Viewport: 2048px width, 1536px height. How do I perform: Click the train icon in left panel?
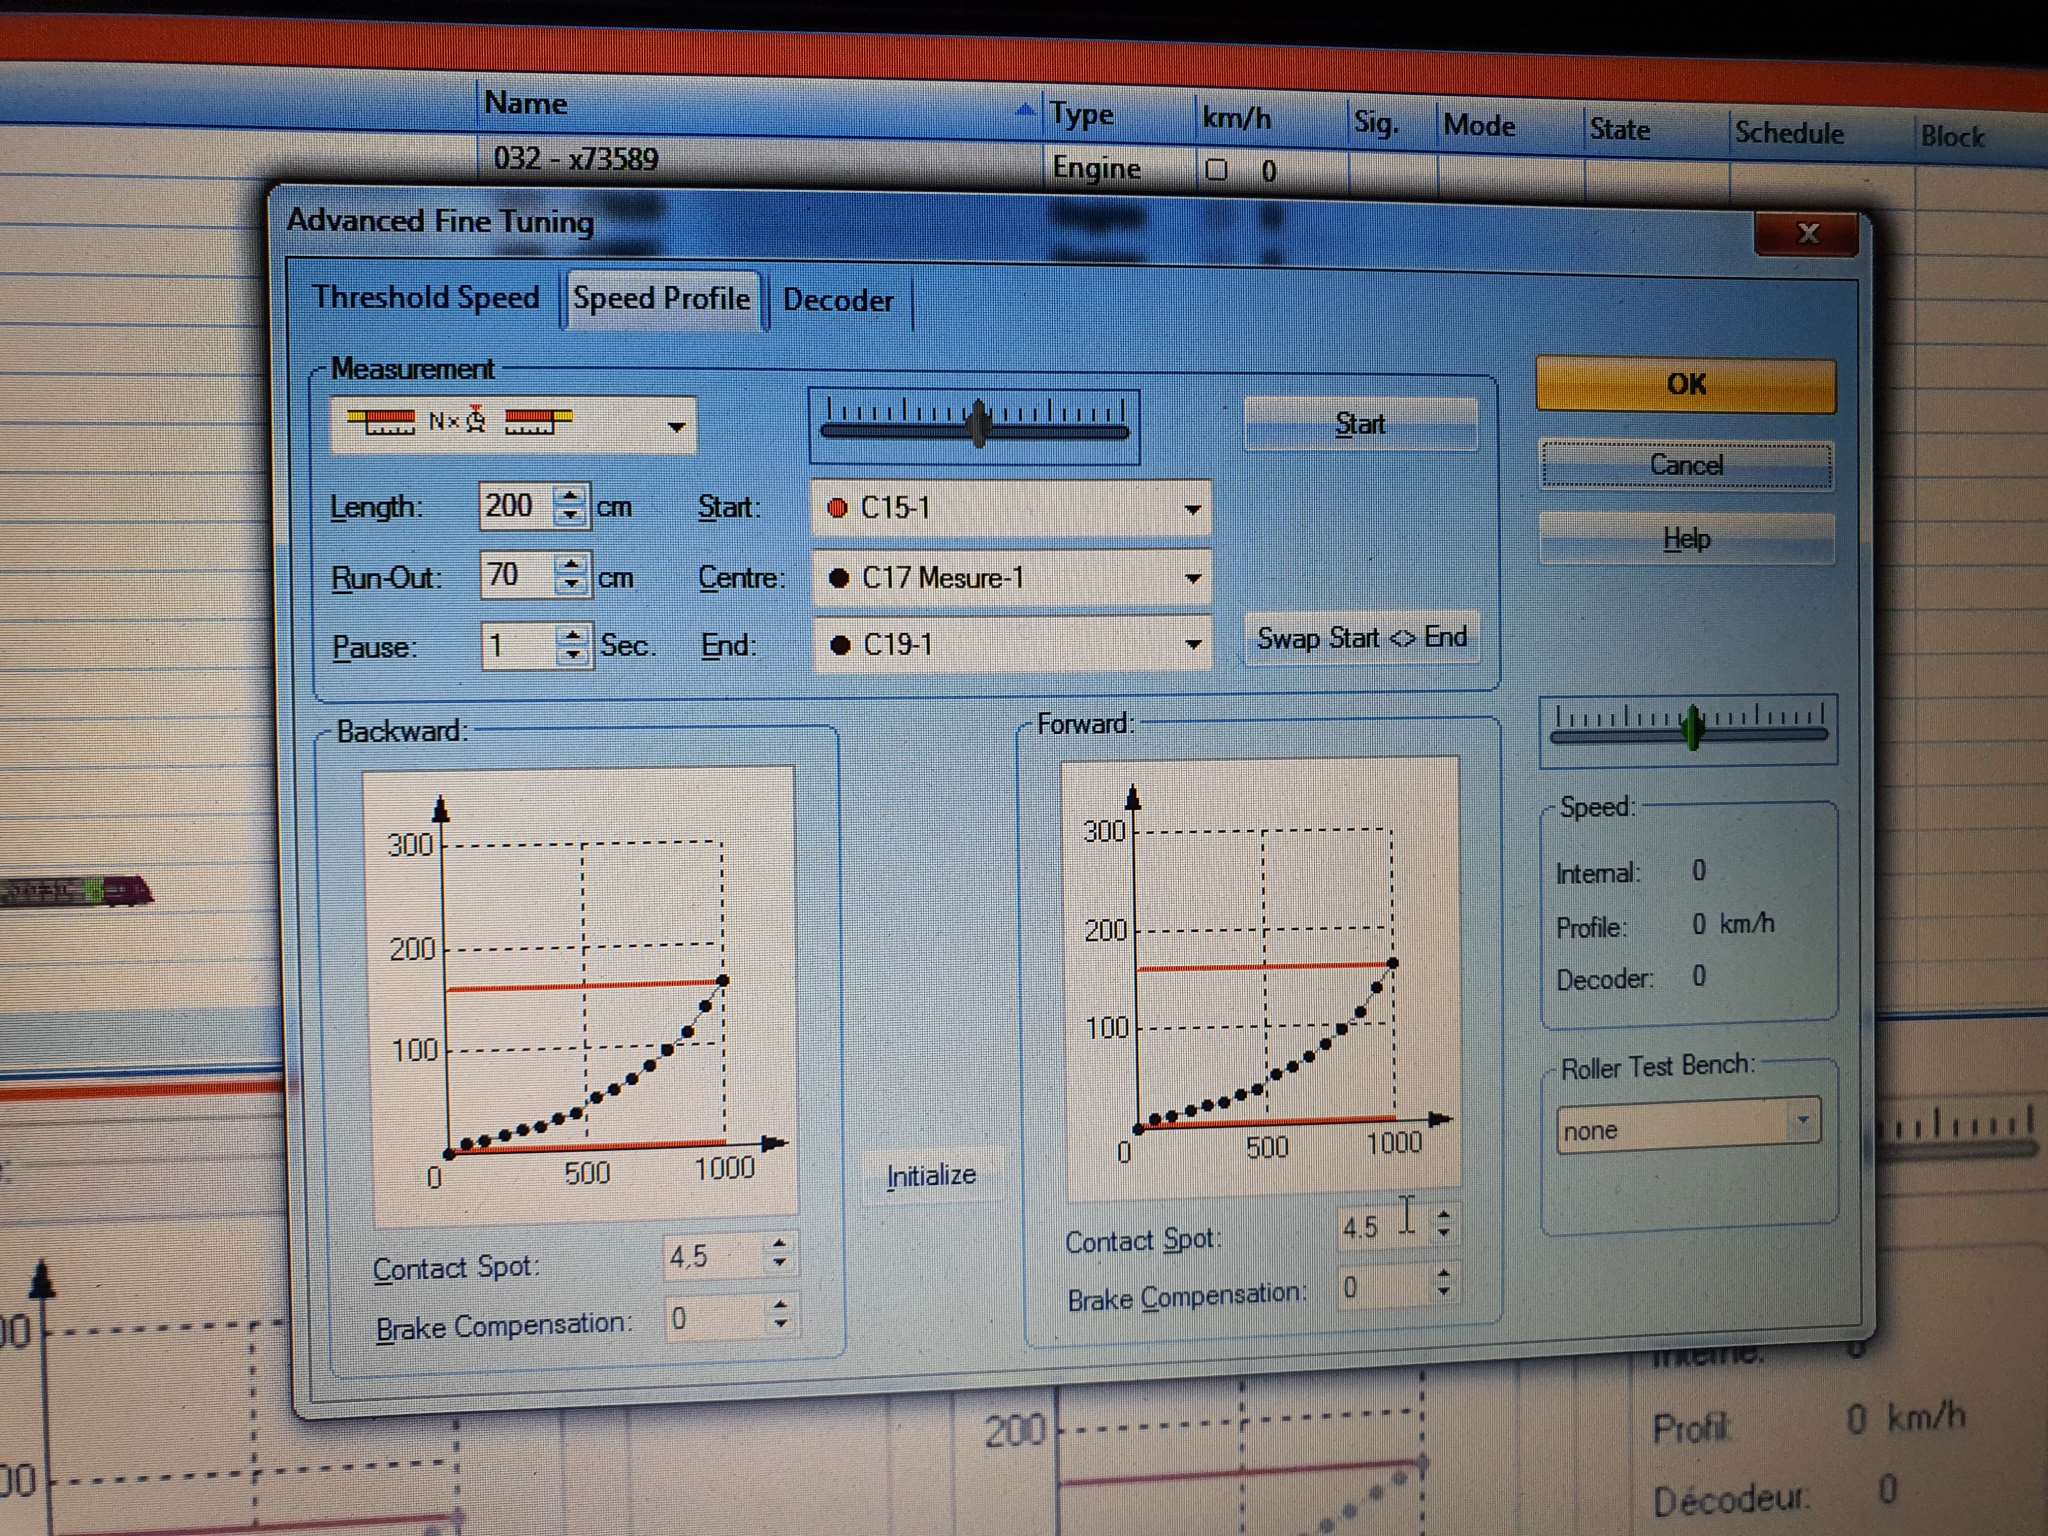78,890
